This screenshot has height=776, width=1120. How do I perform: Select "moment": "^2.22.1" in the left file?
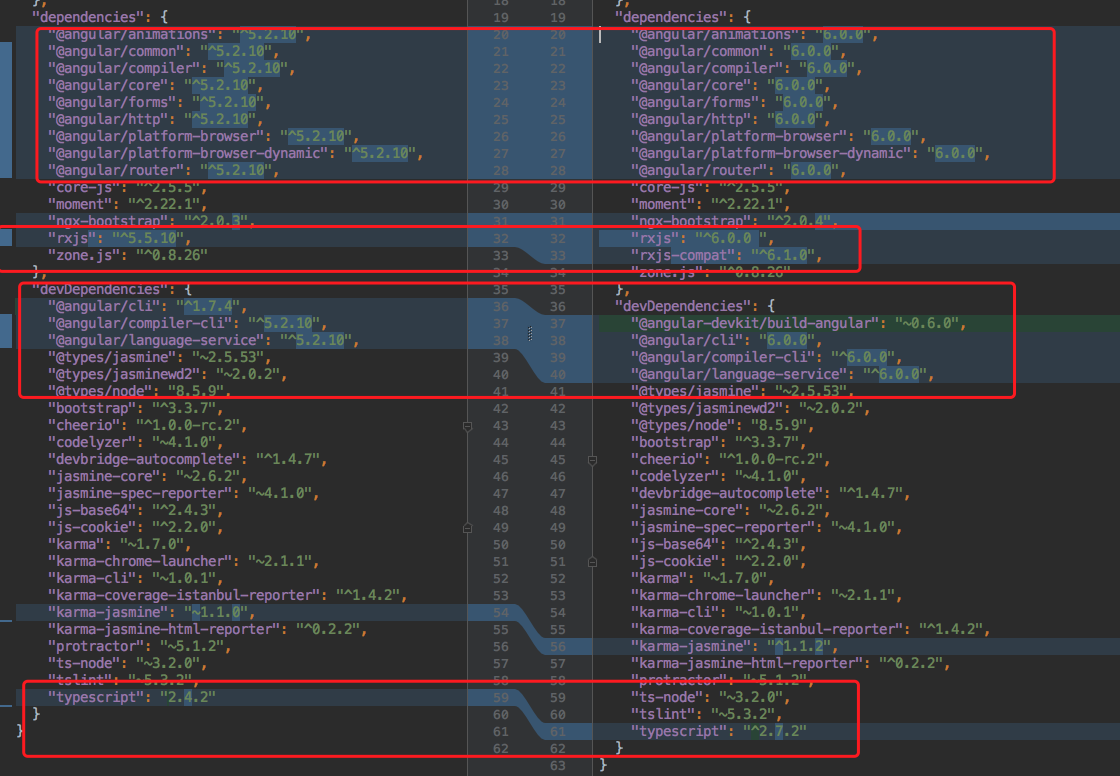pos(127,204)
